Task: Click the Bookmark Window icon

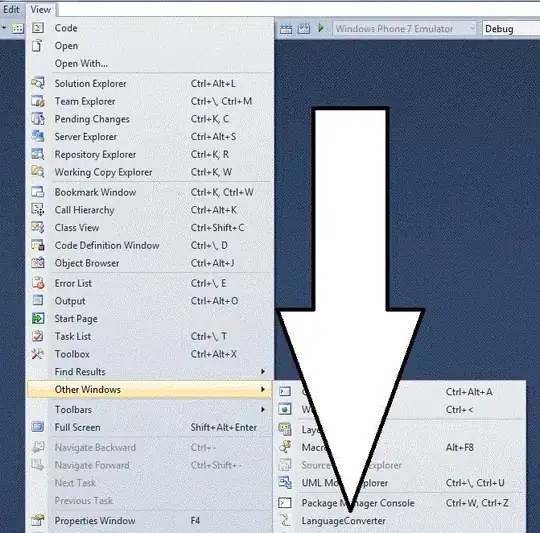Action: 38,192
